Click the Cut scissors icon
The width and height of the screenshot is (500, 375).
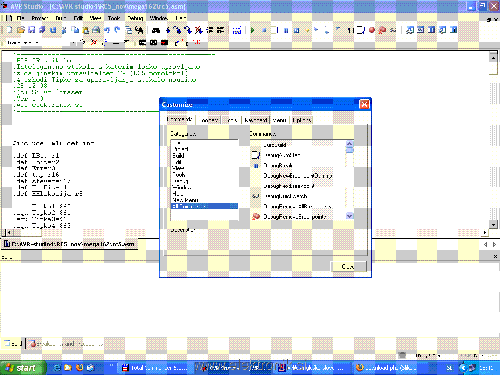tap(64, 30)
